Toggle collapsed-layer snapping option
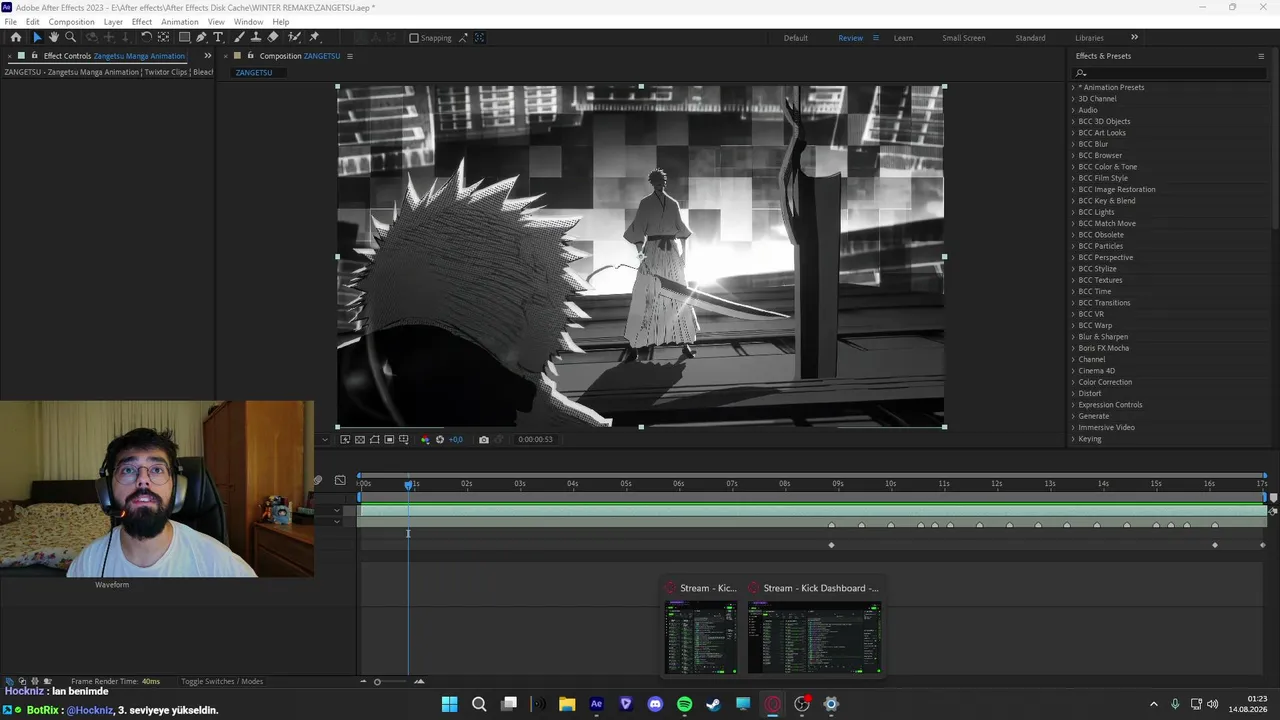This screenshot has height=720, width=1280. point(480,38)
